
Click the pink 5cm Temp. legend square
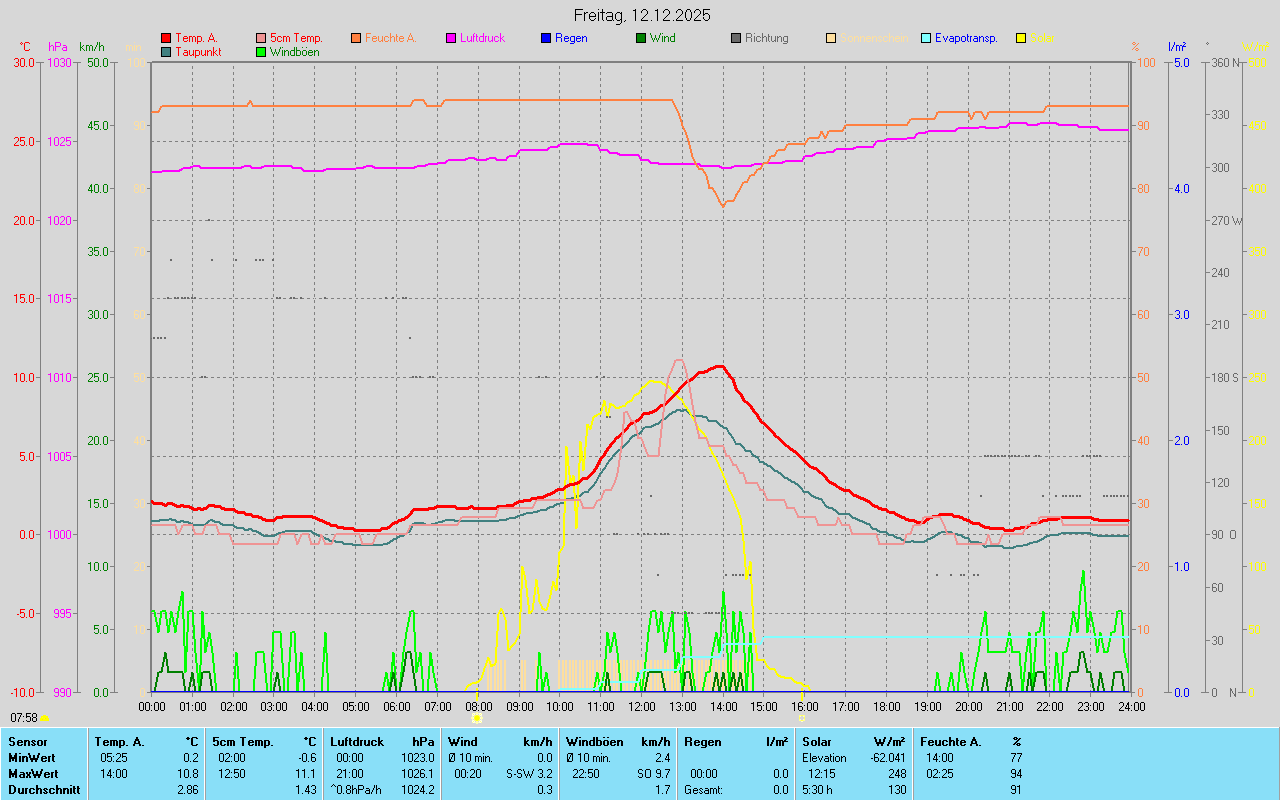coord(262,38)
